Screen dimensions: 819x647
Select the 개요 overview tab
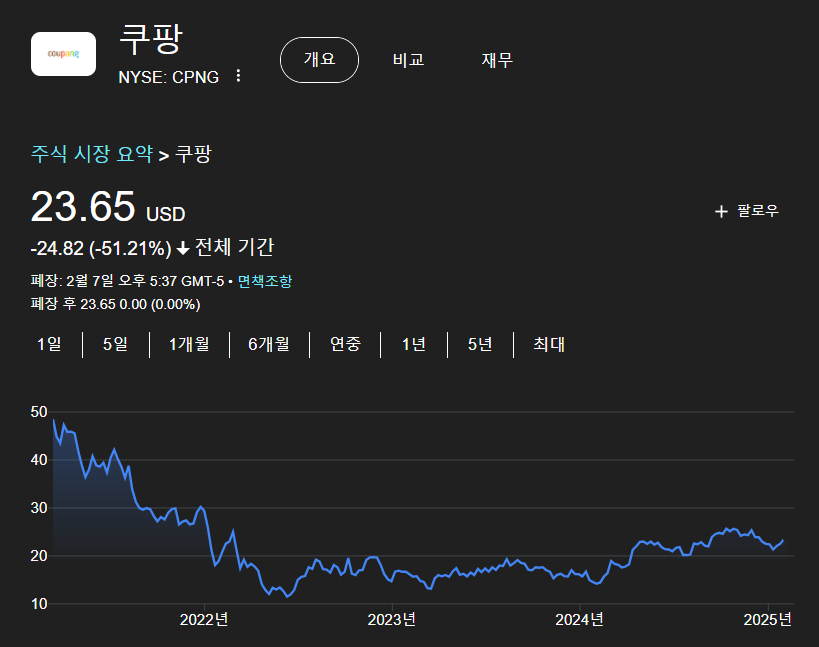(319, 60)
